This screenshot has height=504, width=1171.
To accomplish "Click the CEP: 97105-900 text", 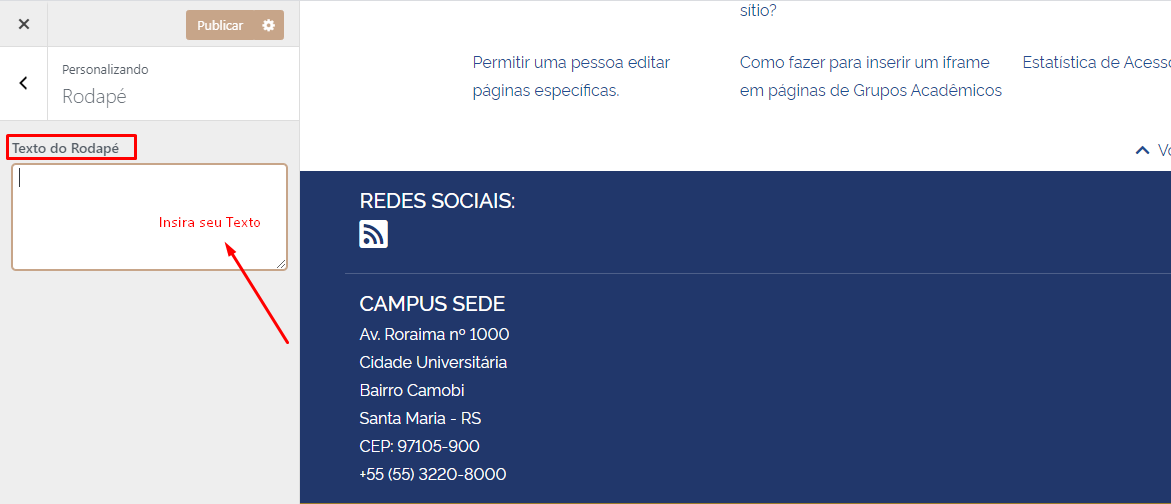I will [419, 446].
